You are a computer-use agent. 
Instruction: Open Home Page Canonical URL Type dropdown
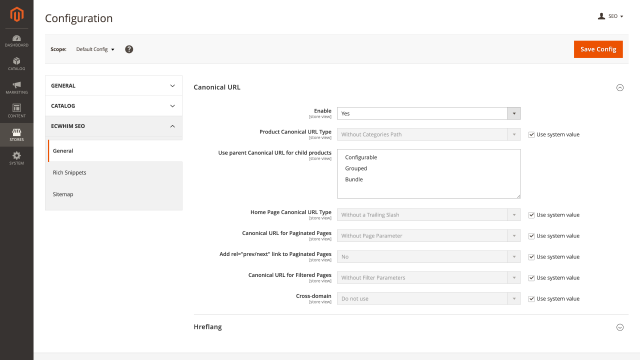tap(429, 215)
